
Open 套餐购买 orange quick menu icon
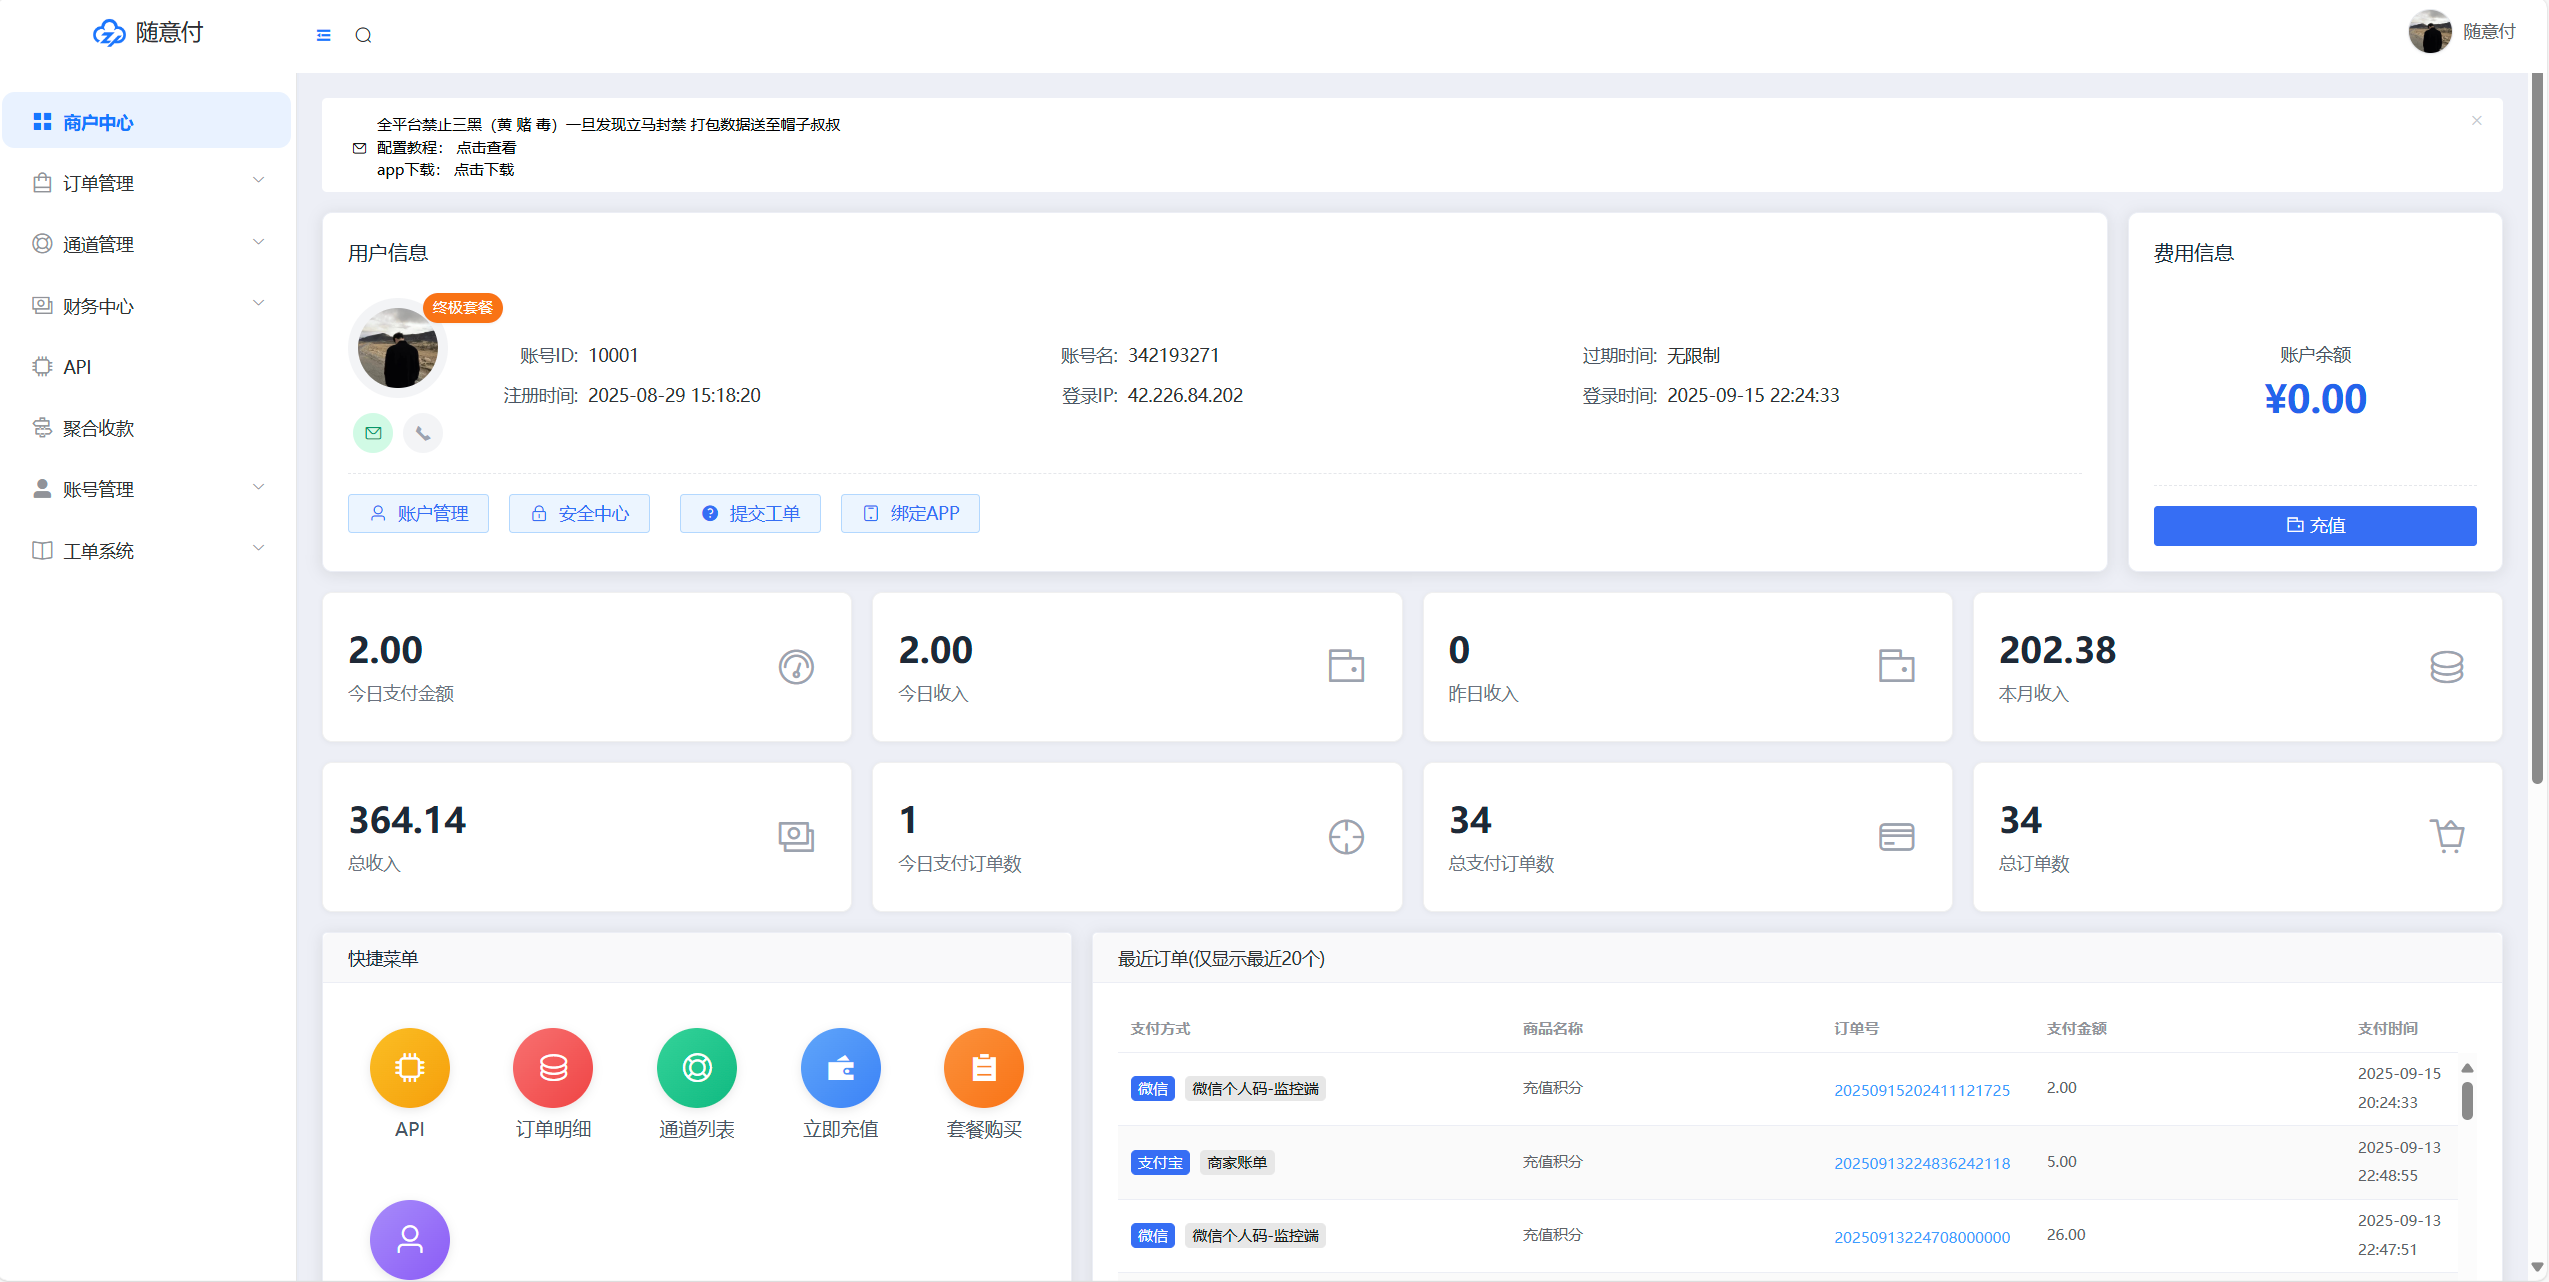tap(983, 1068)
